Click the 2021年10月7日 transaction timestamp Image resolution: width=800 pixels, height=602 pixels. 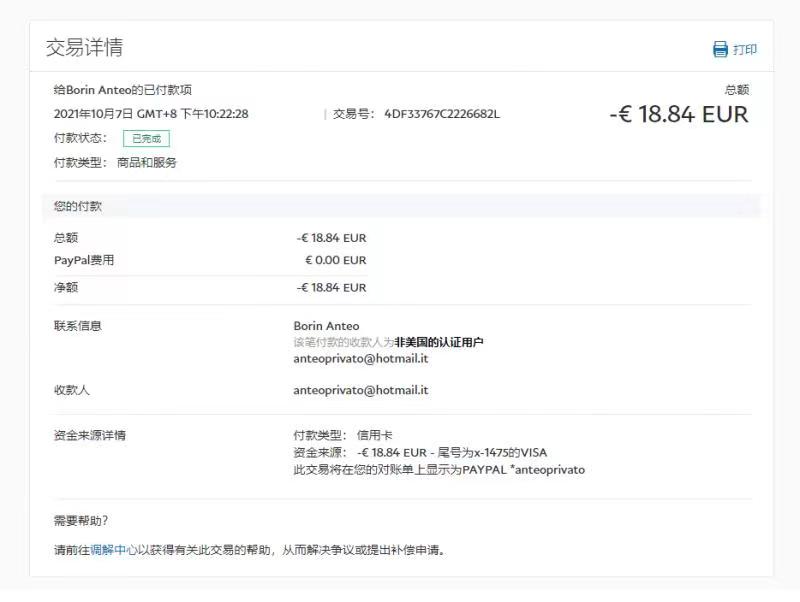click(151, 114)
